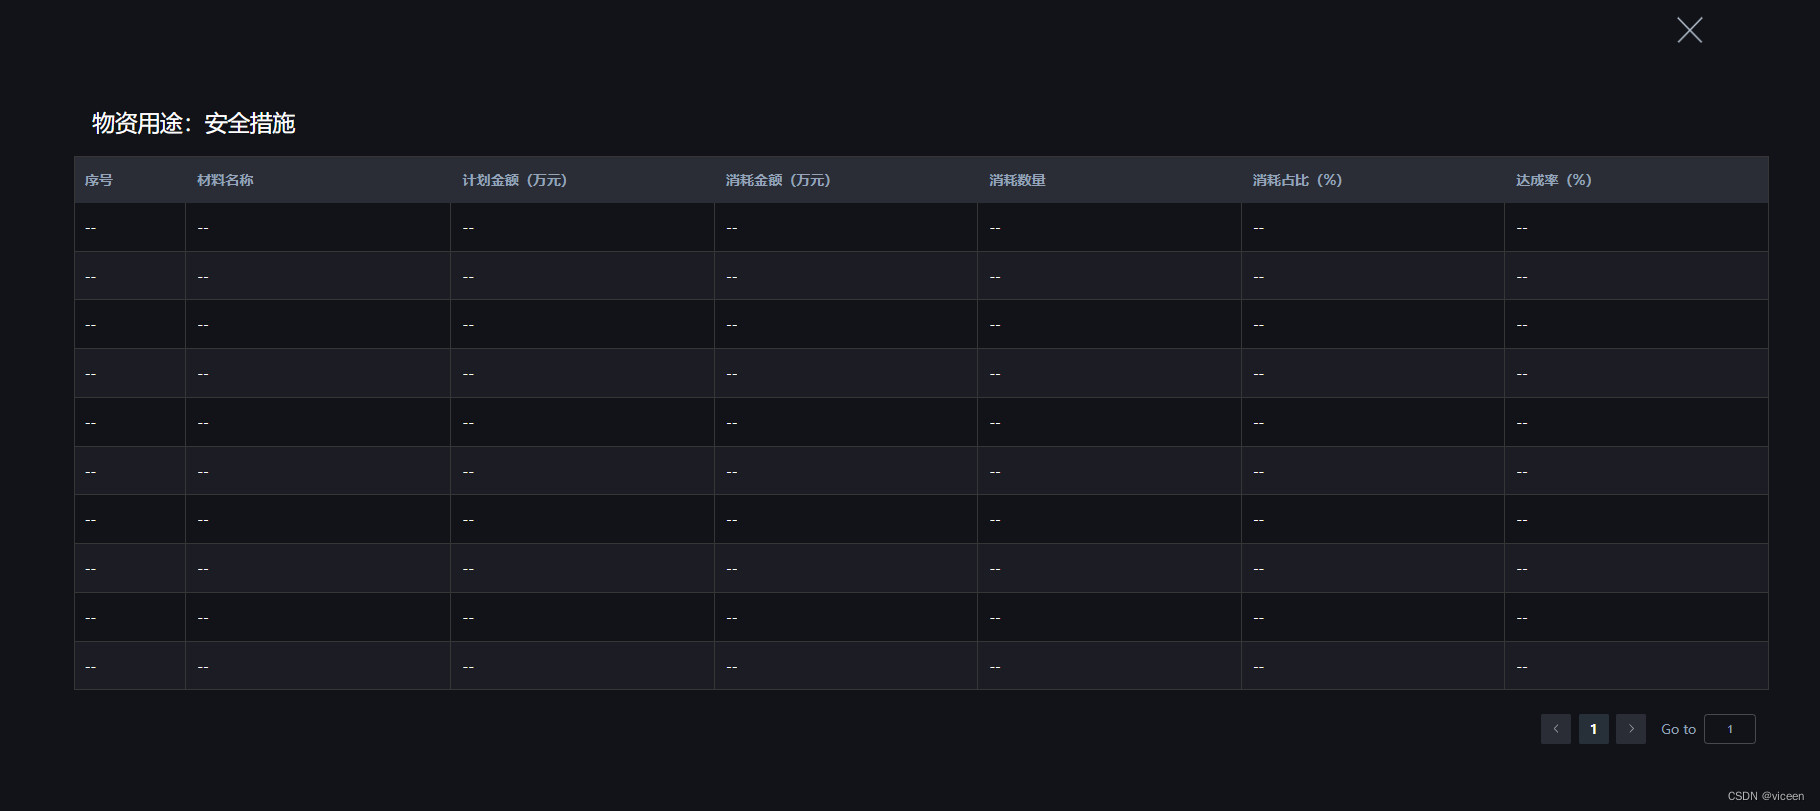The image size is (1820, 811).
Task: Click the 消耗占比（%）column header
Action: coord(1297,180)
